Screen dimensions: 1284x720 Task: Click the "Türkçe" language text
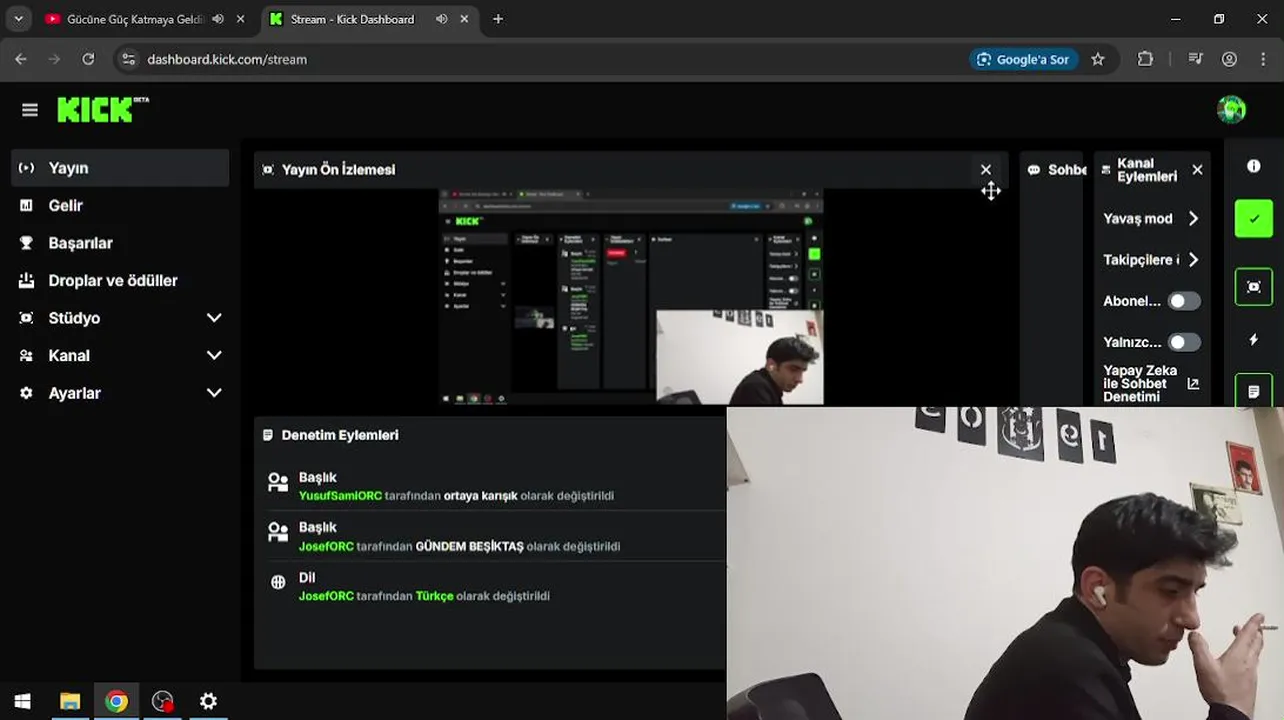435,596
